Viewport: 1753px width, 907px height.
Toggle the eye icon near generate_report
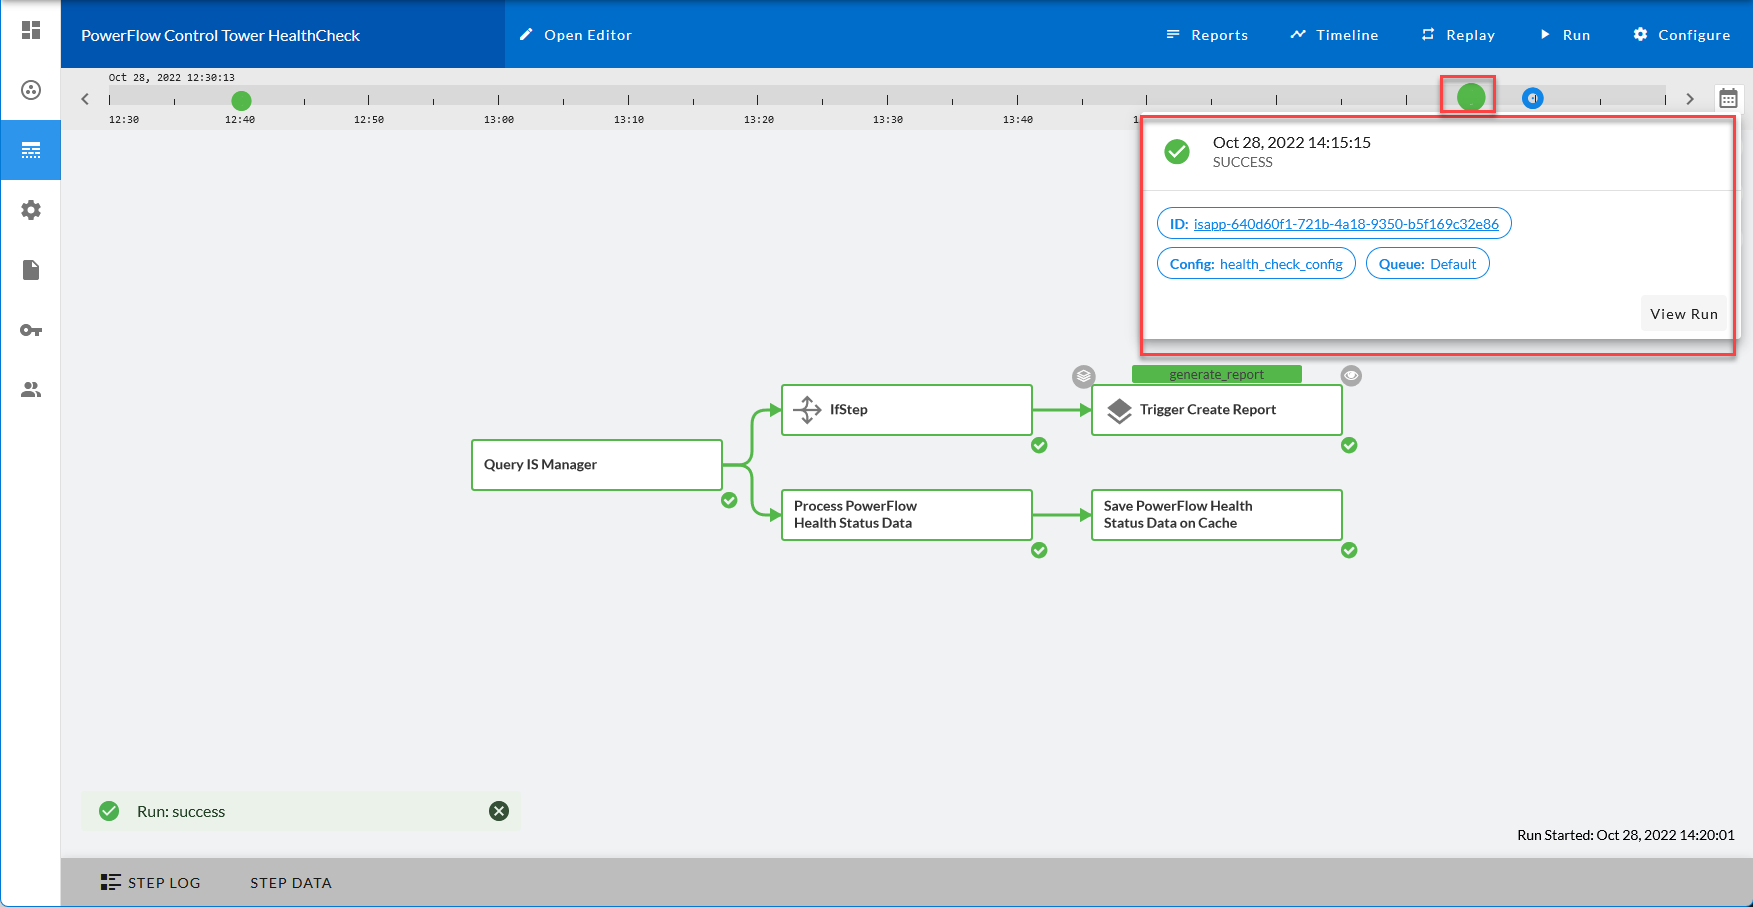[x=1351, y=376]
